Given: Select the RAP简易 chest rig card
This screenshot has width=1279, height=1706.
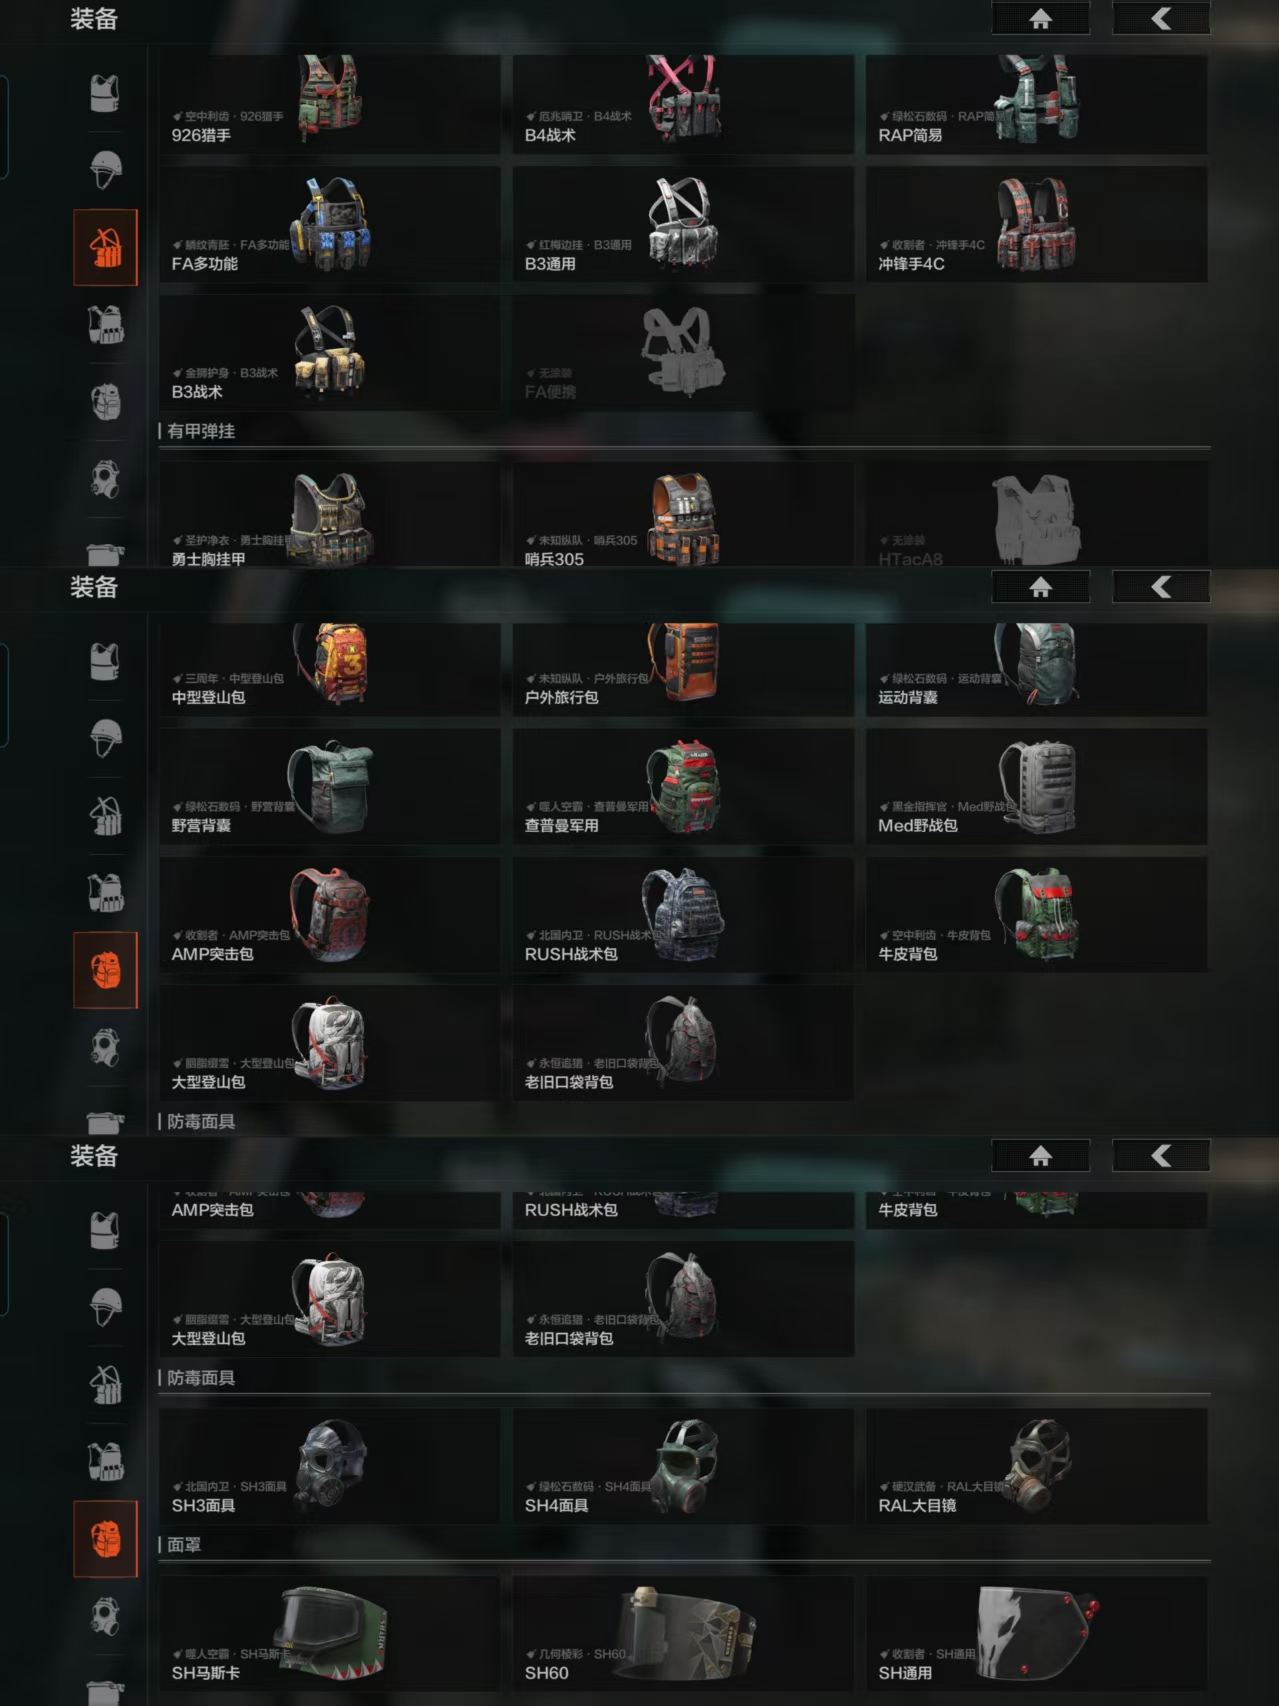Looking at the screenshot, I should [1036, 104].
